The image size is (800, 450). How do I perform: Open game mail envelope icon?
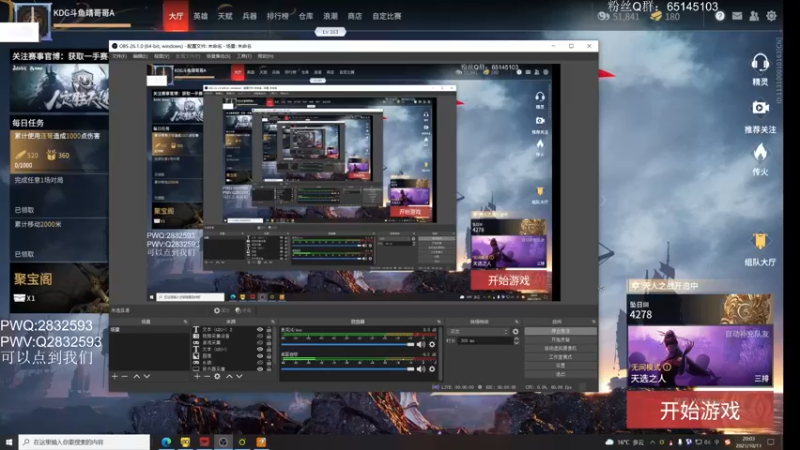point(737,16)
